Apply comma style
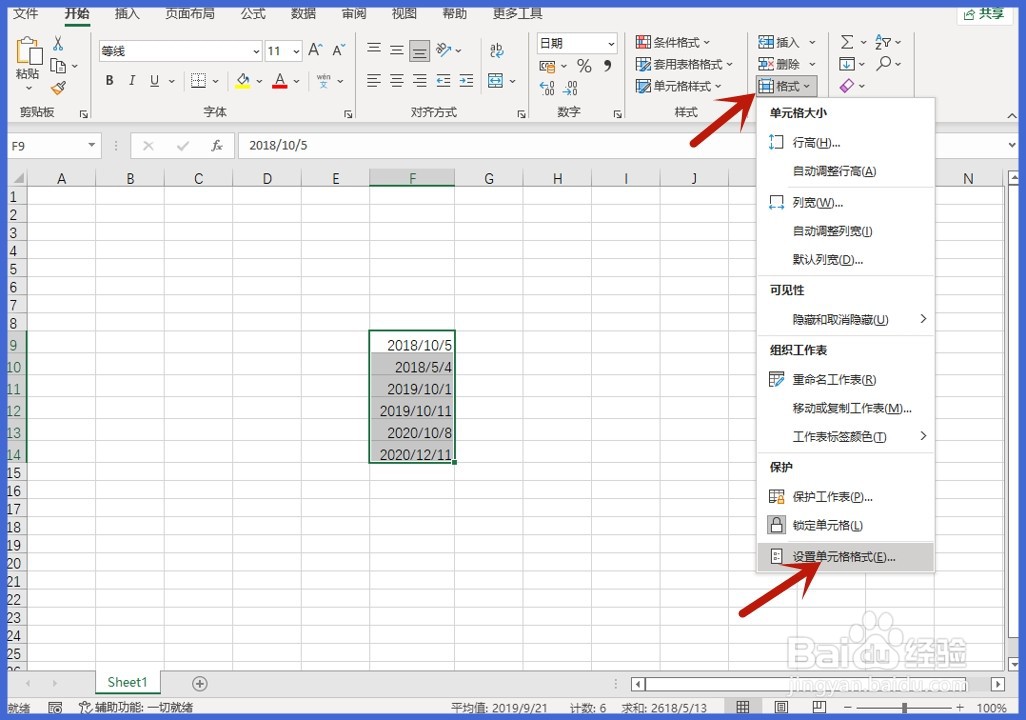 (607, 65)
